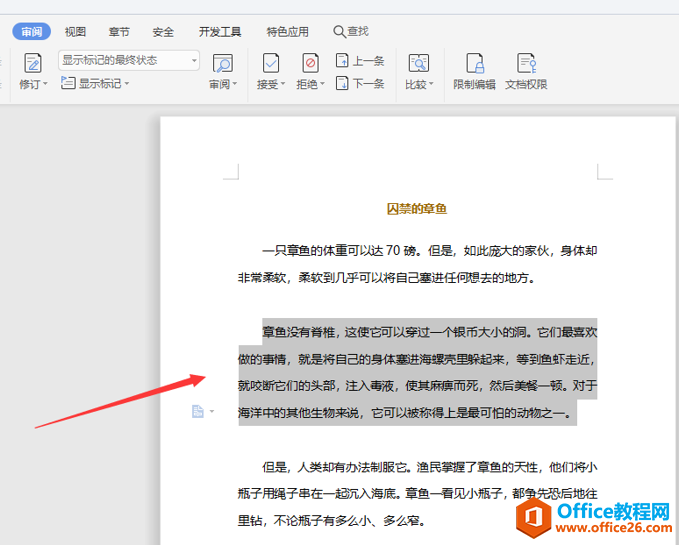Switch to the 视图 tab
The height and width of the screenshot is (545, 679).
coord(75,32)
